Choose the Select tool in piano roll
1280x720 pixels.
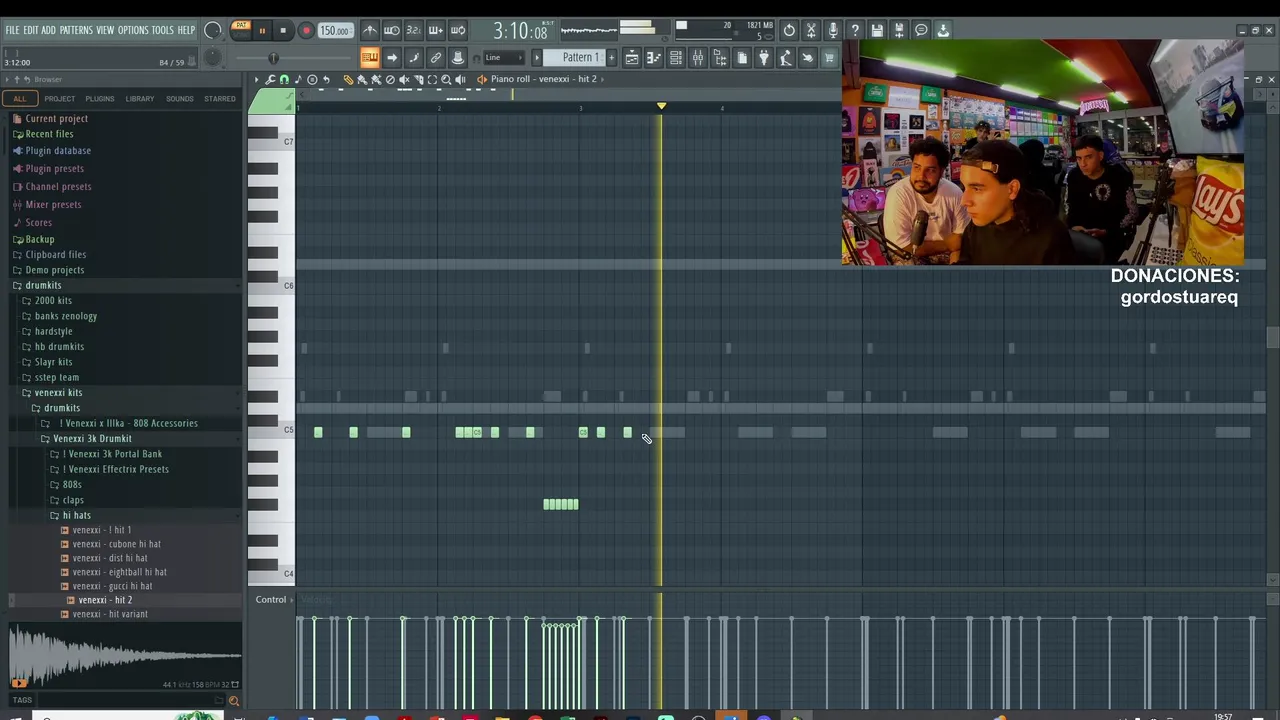432,79
